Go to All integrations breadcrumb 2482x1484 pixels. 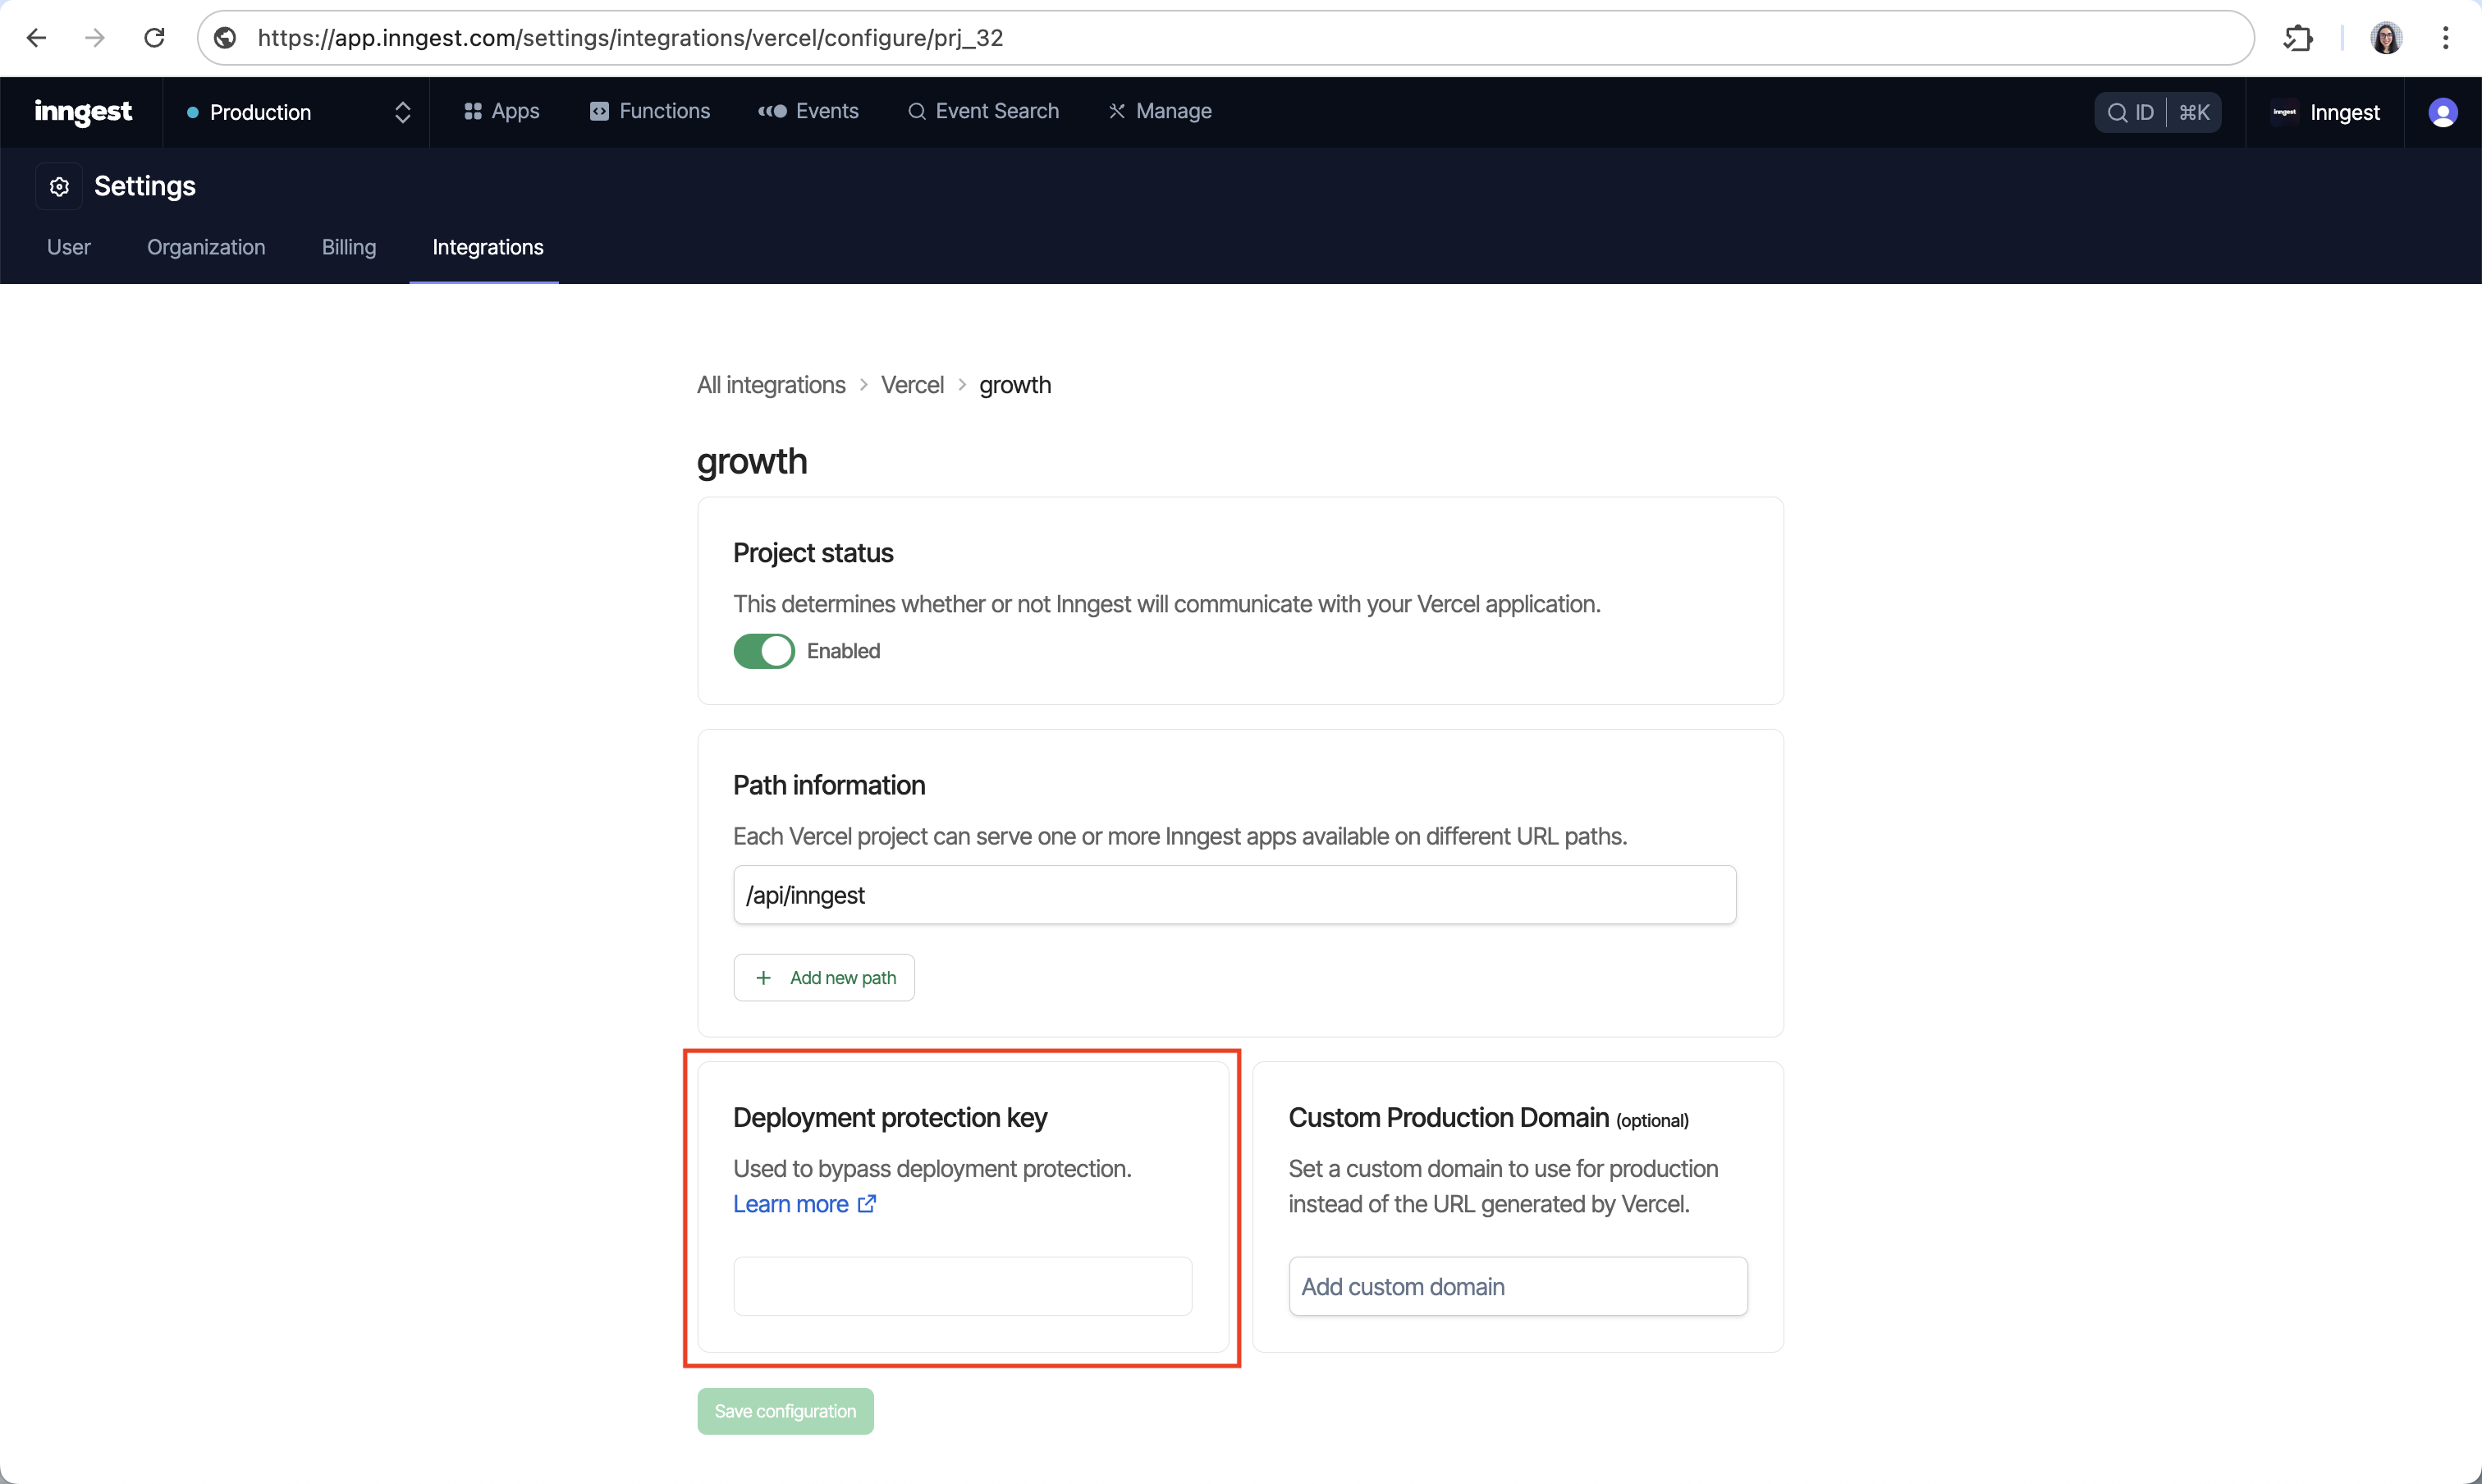point(770,385)
